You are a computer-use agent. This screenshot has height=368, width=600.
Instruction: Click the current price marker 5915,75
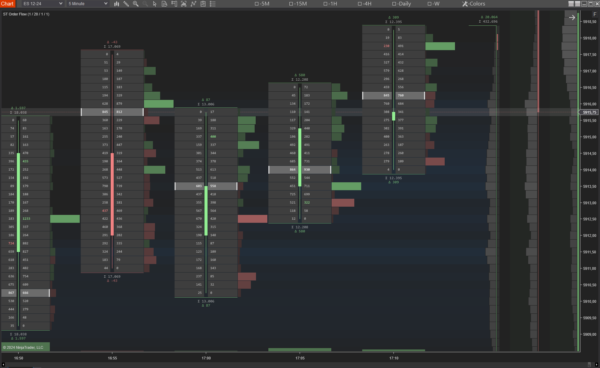pyautogui.click(x=589, y=112)
